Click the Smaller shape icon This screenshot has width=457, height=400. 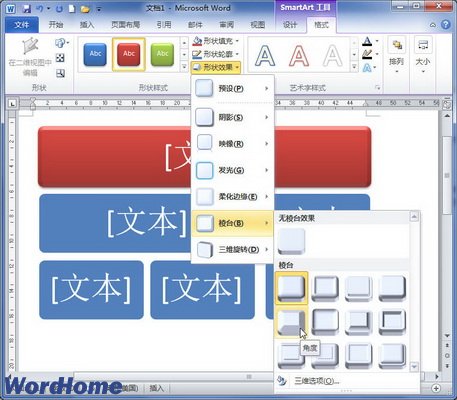click(60, 73)
